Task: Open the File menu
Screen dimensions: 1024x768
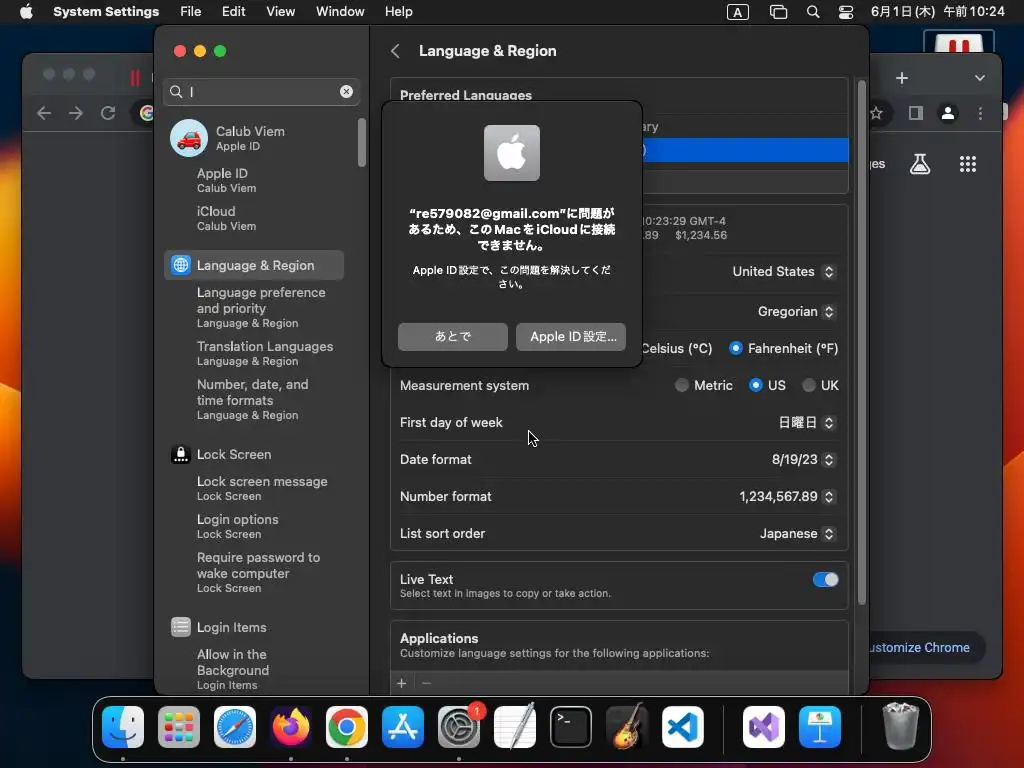Action: 191,12
